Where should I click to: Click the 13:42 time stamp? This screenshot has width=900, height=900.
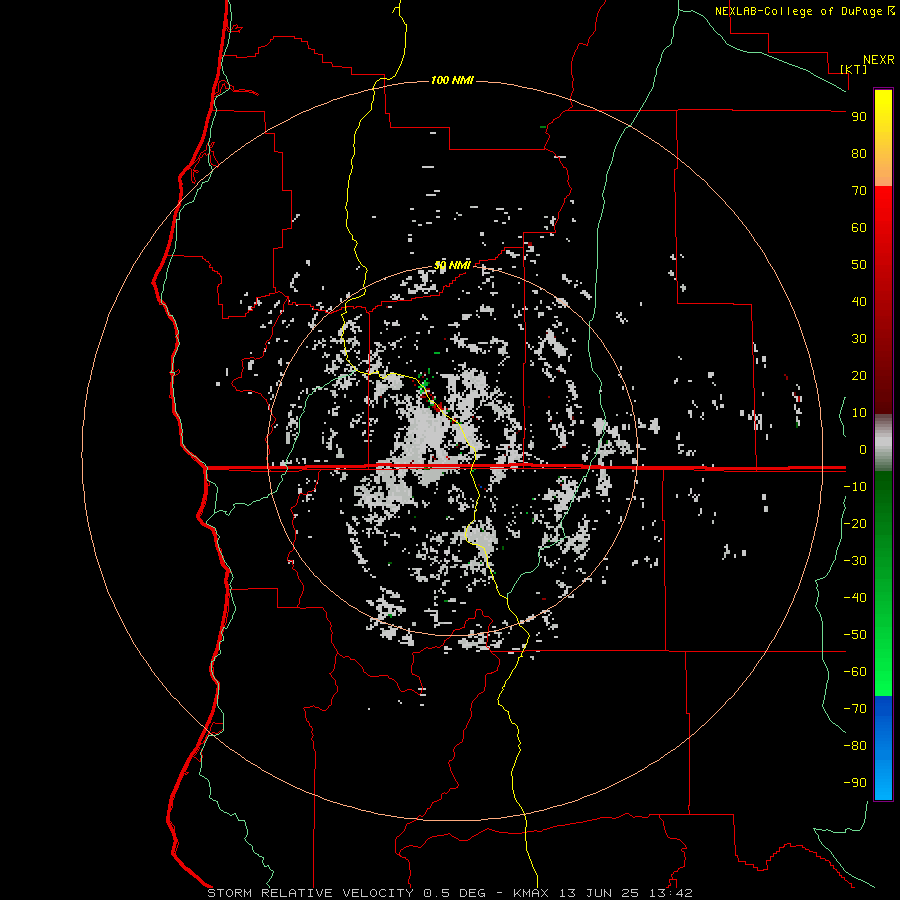coord(671,893)
